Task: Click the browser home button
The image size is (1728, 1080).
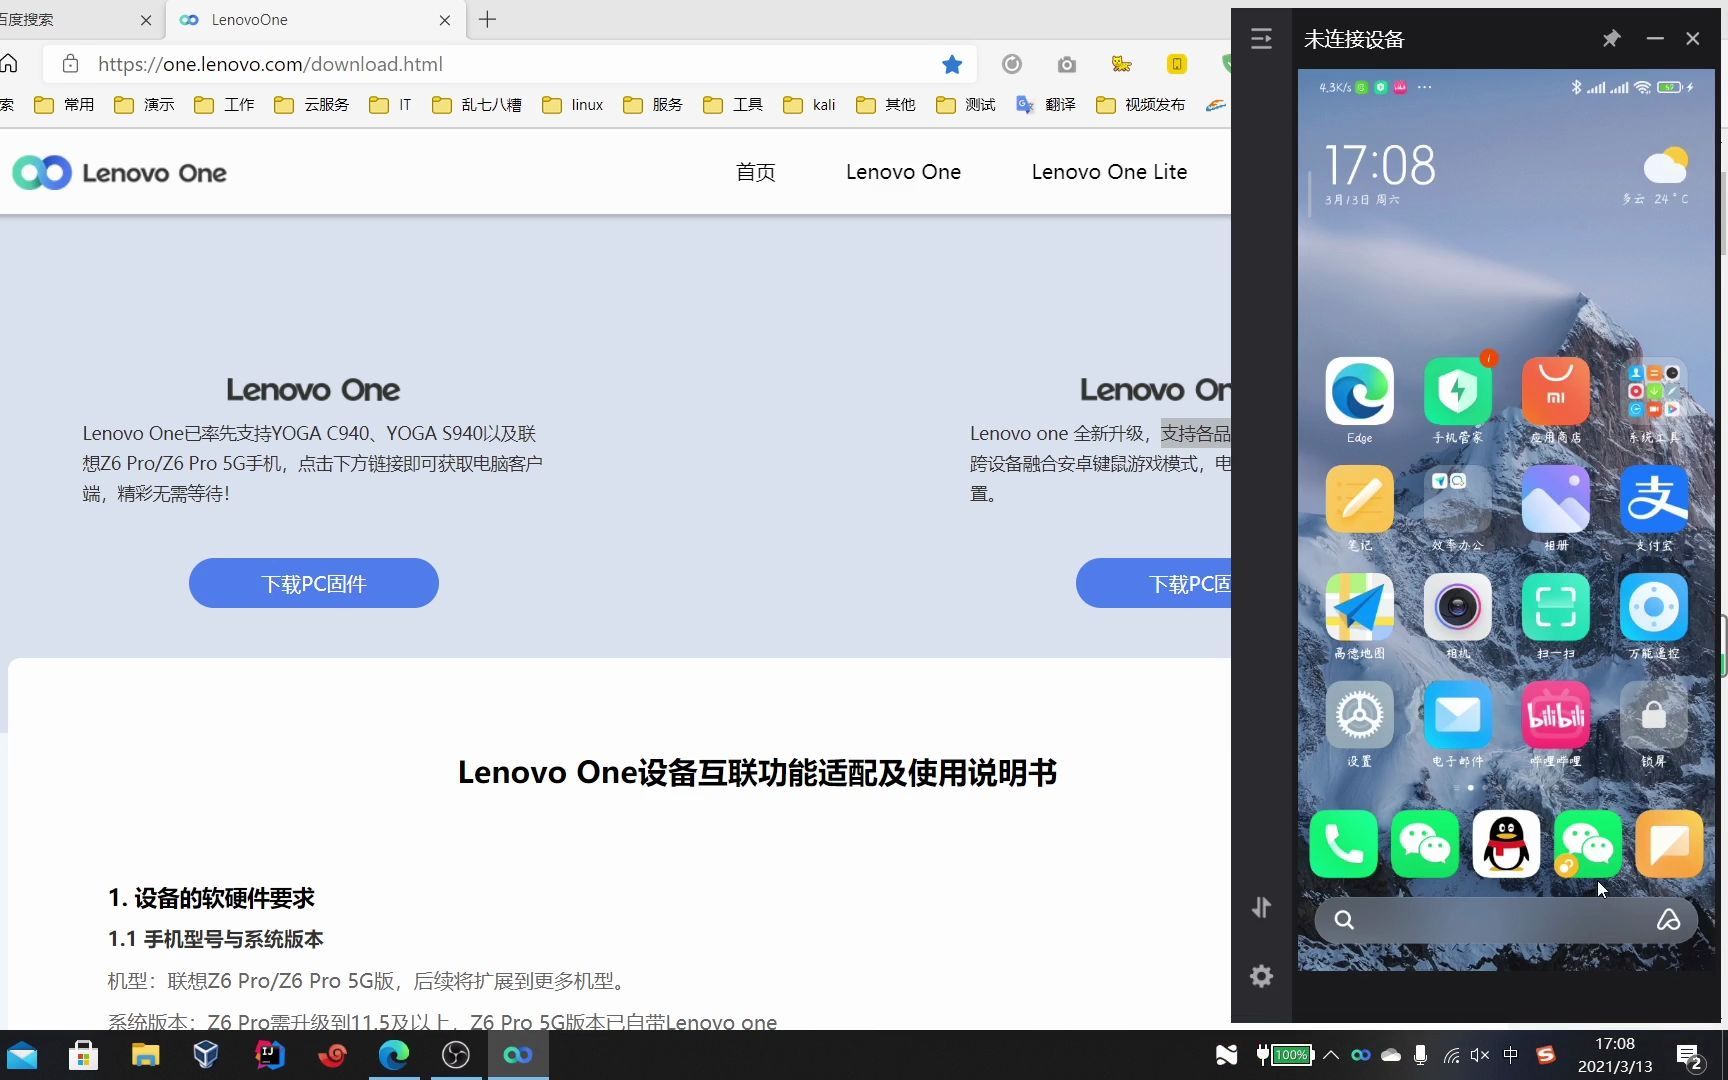Action: 9,64
